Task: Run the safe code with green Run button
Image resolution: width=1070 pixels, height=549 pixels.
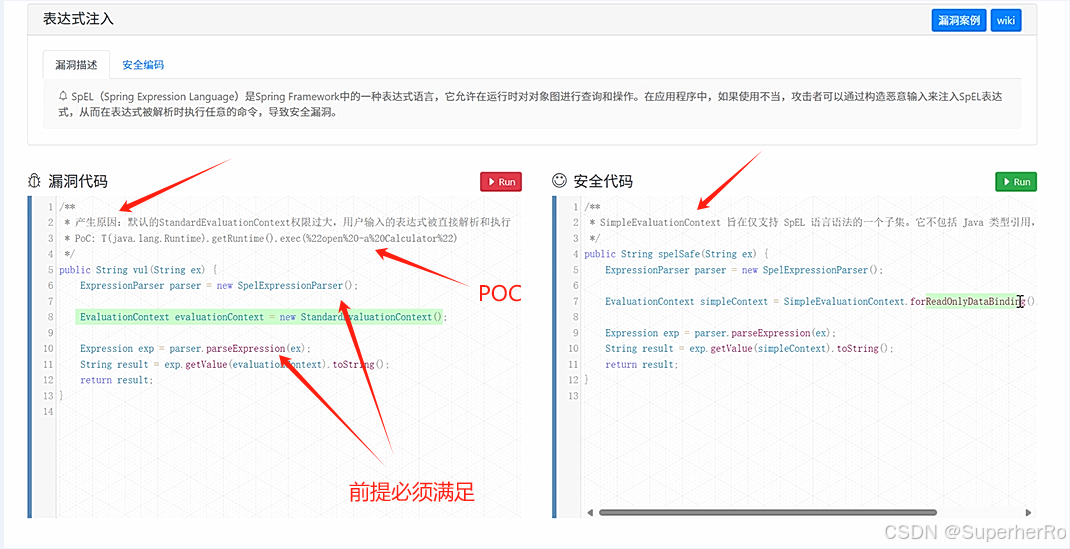Action: (1016, 182)
